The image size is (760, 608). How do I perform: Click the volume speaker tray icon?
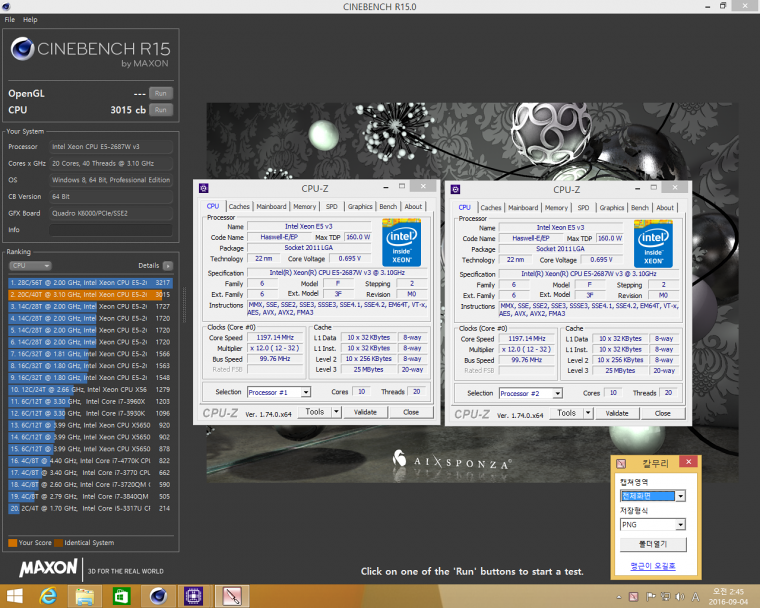[681, 596]
